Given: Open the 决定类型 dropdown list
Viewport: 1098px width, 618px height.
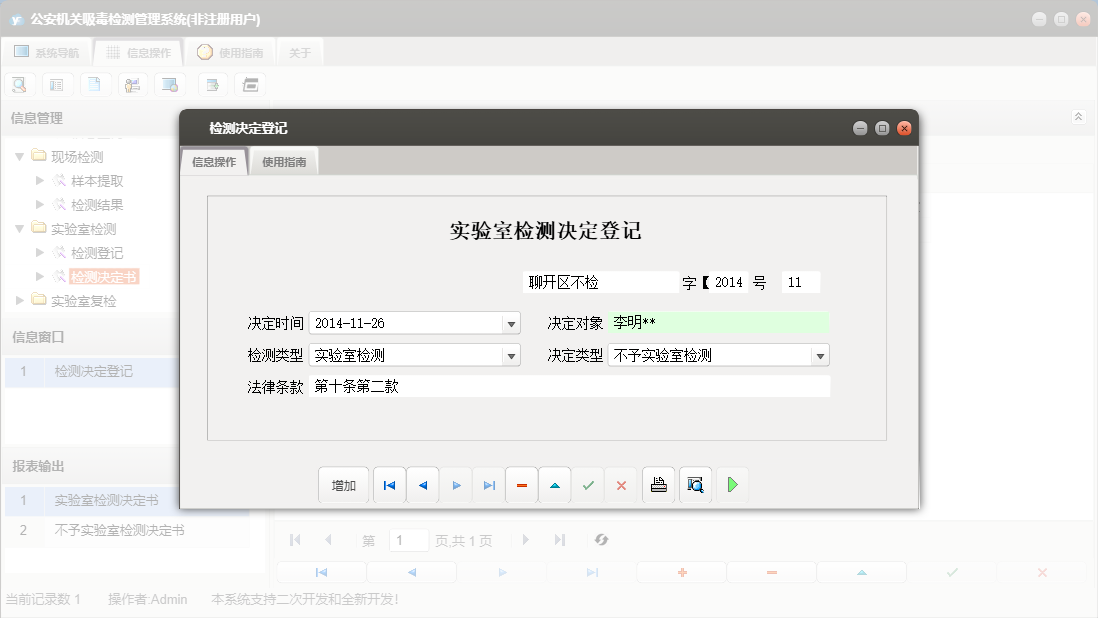Looking at the screenshot, I should 821,354.
